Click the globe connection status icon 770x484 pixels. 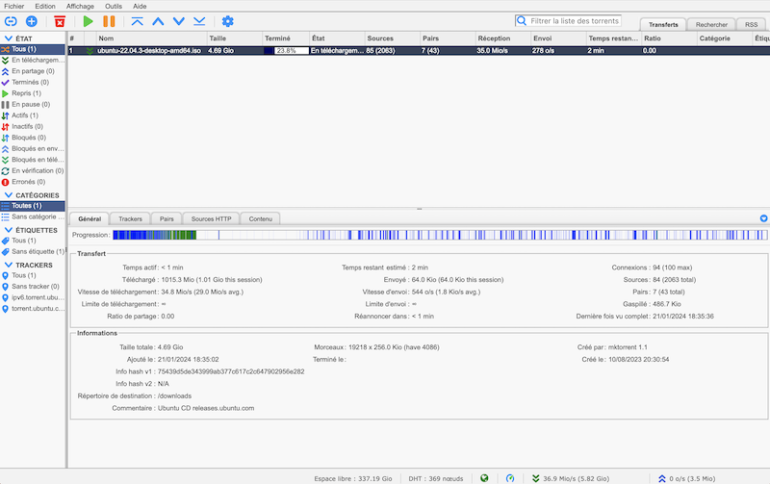(x=484, y=478)
